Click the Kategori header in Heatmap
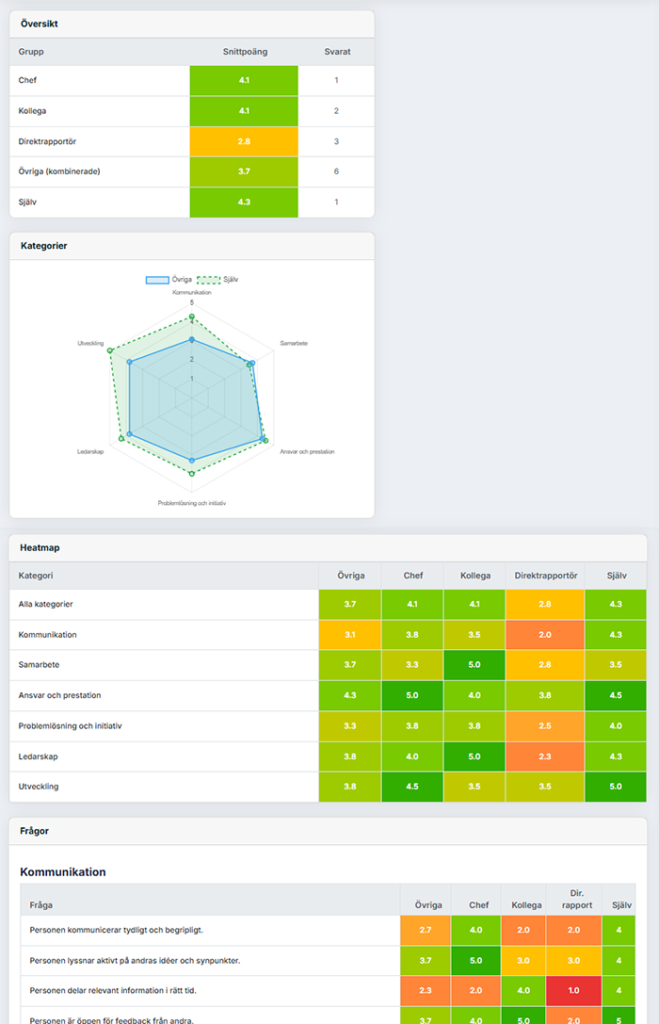The width and height of the screenshot is (659, 1024). 37,576
